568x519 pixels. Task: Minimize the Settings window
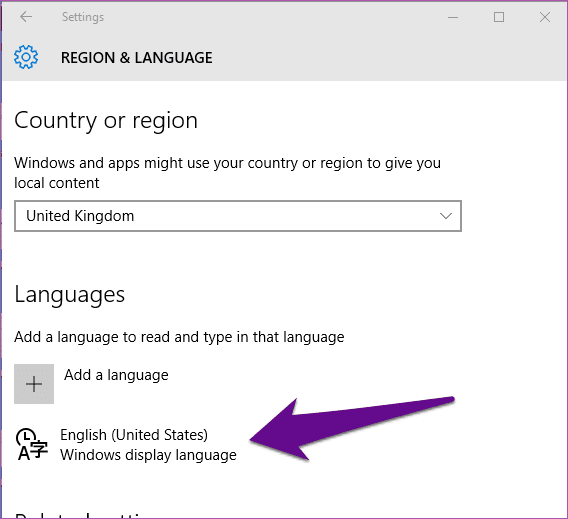pos(453,17)
